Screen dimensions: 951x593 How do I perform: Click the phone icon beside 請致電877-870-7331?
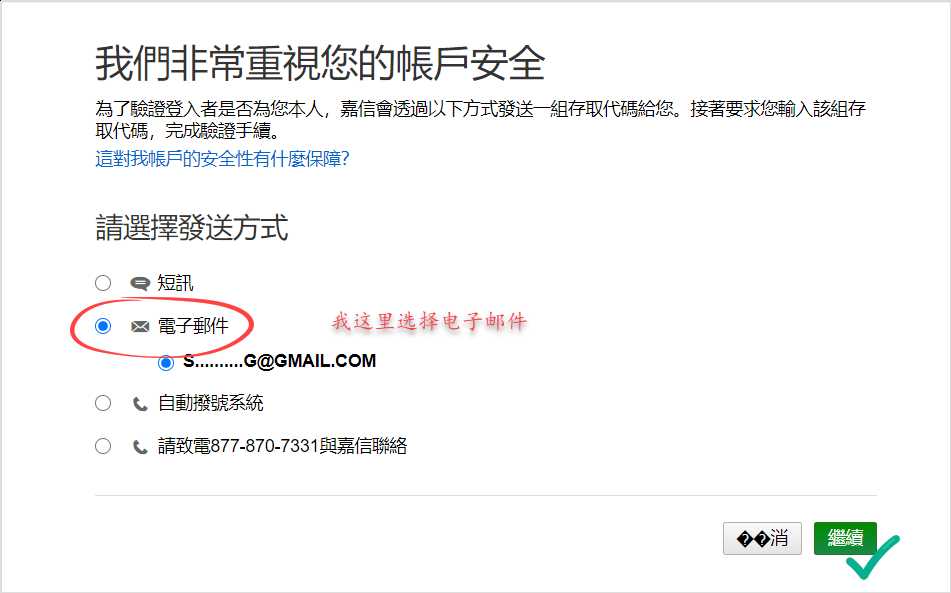tap(140, 447)
